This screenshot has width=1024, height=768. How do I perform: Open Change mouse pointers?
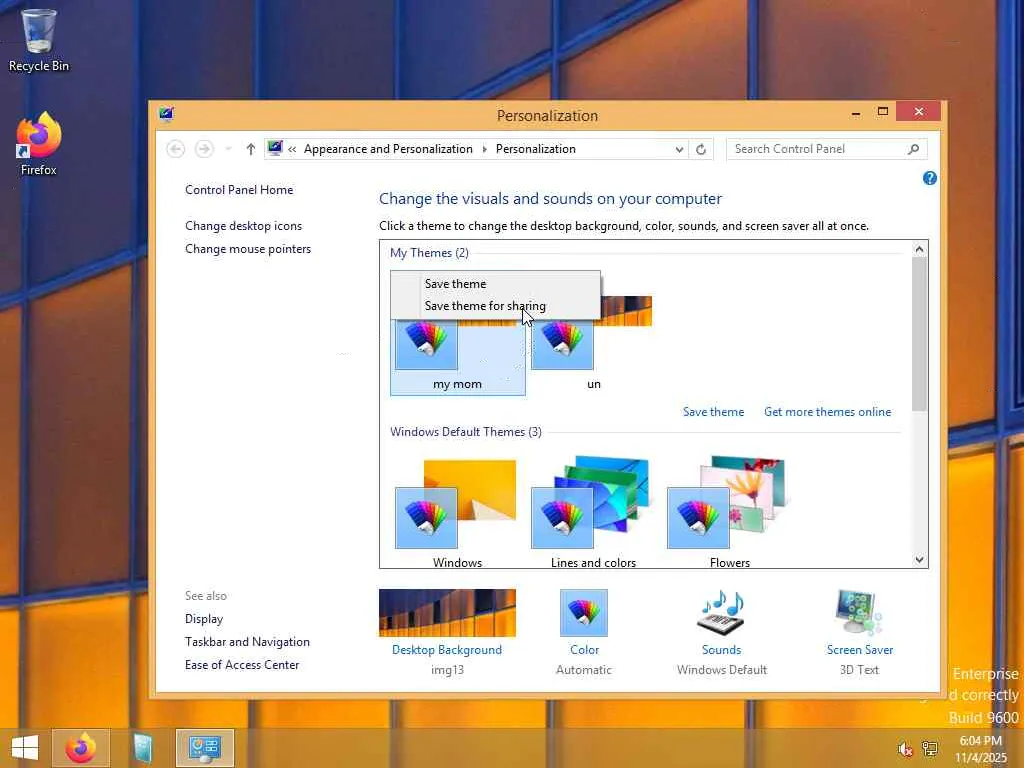coord(248,249)
